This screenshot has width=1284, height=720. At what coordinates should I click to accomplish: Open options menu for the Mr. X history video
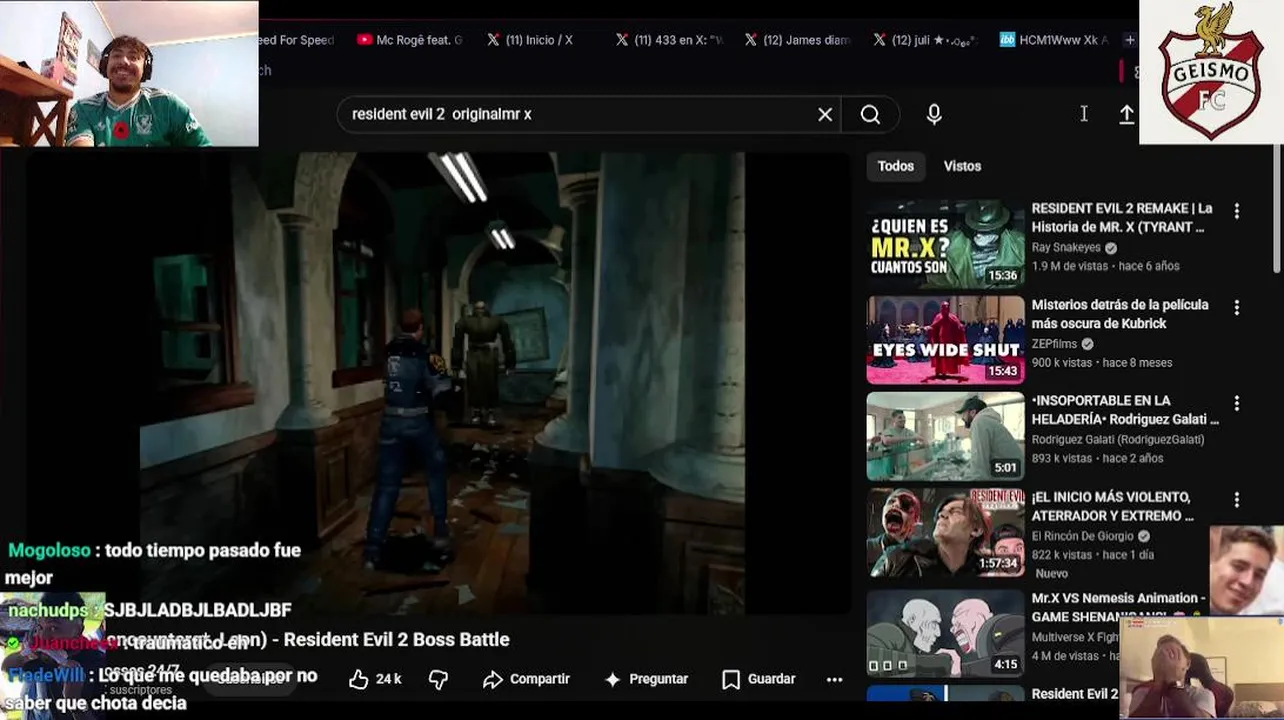[1237, 211]
